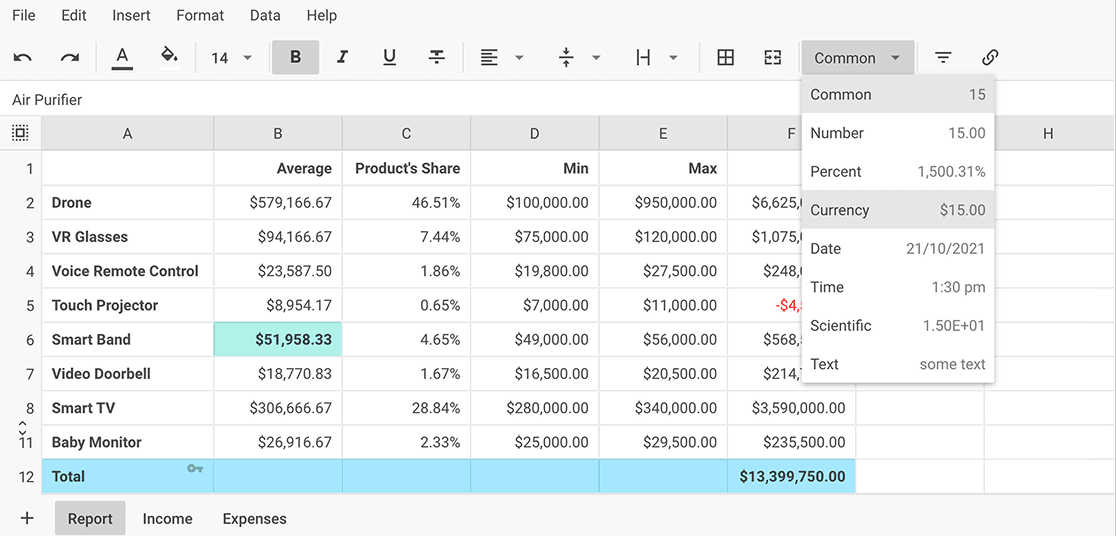Choose Percent format option

(897, 172)
